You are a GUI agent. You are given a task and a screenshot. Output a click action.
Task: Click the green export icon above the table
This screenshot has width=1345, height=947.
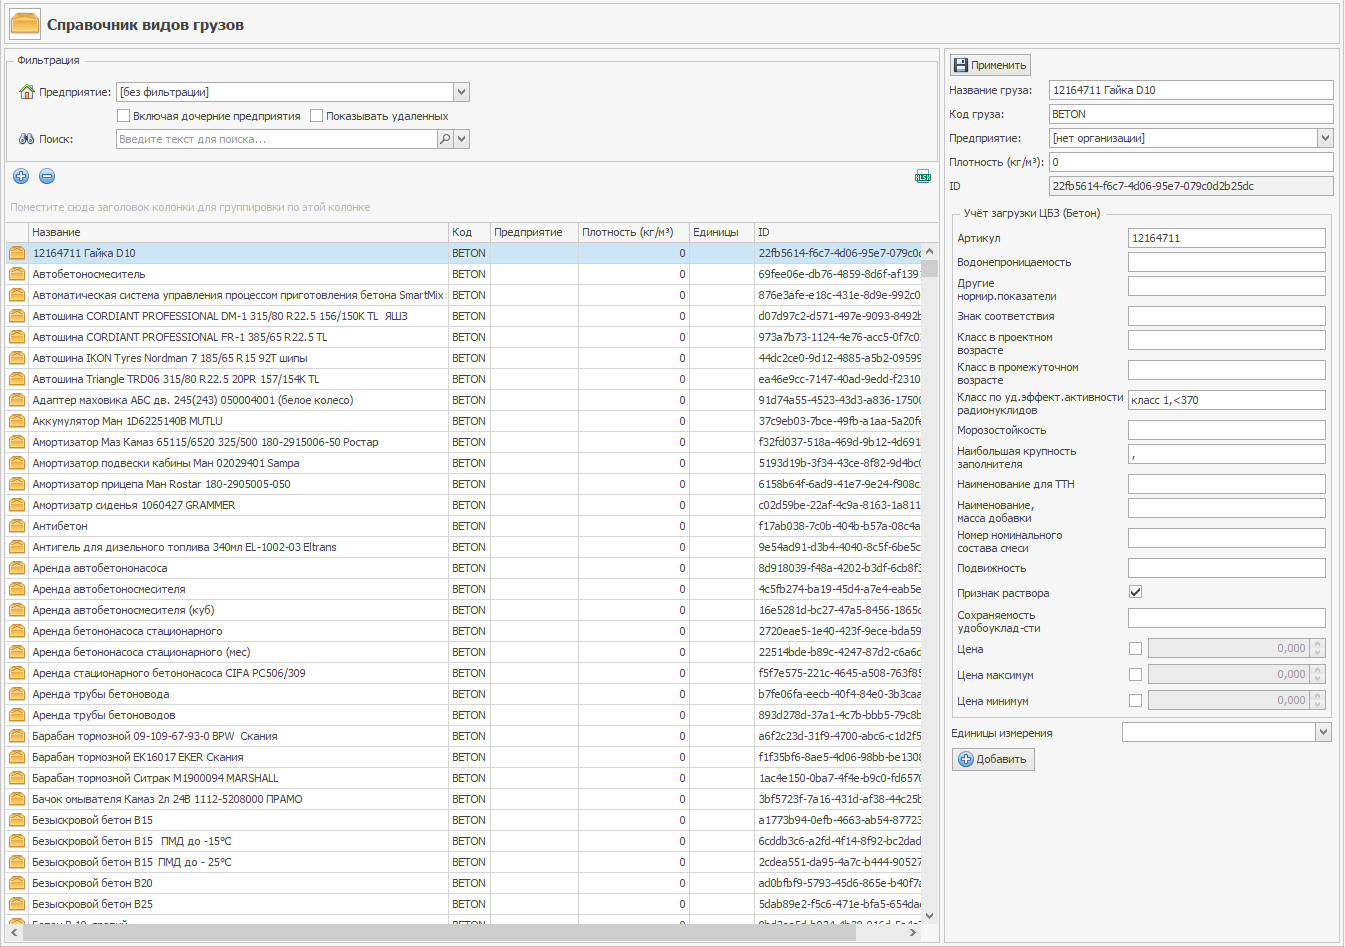(922, 177)
